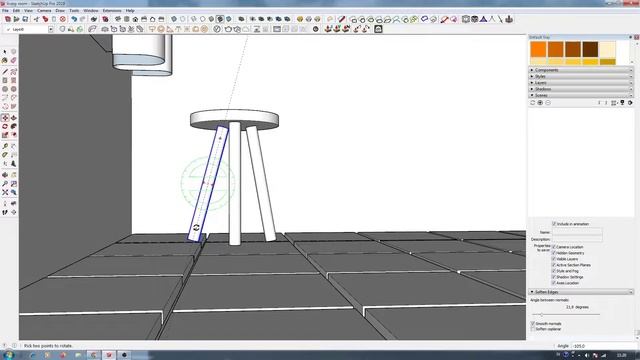Toggle Soften coplanar checkbox
The height and width of the screenshot is (360, 640).
[533, 329]
